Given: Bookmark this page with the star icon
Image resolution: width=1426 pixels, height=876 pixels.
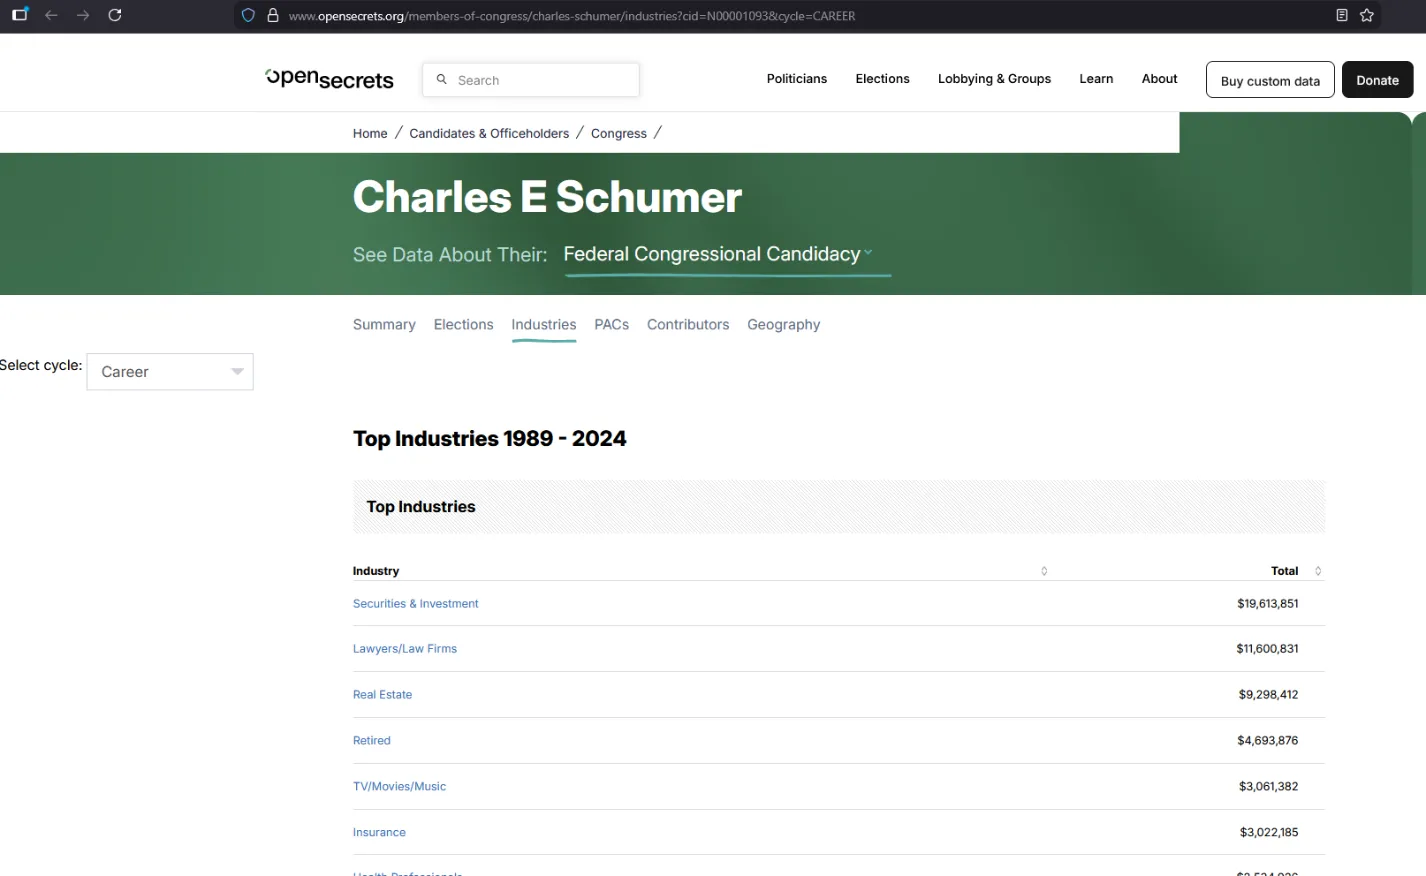Looking at the screenshot, I should click(x=1367, y=15).
